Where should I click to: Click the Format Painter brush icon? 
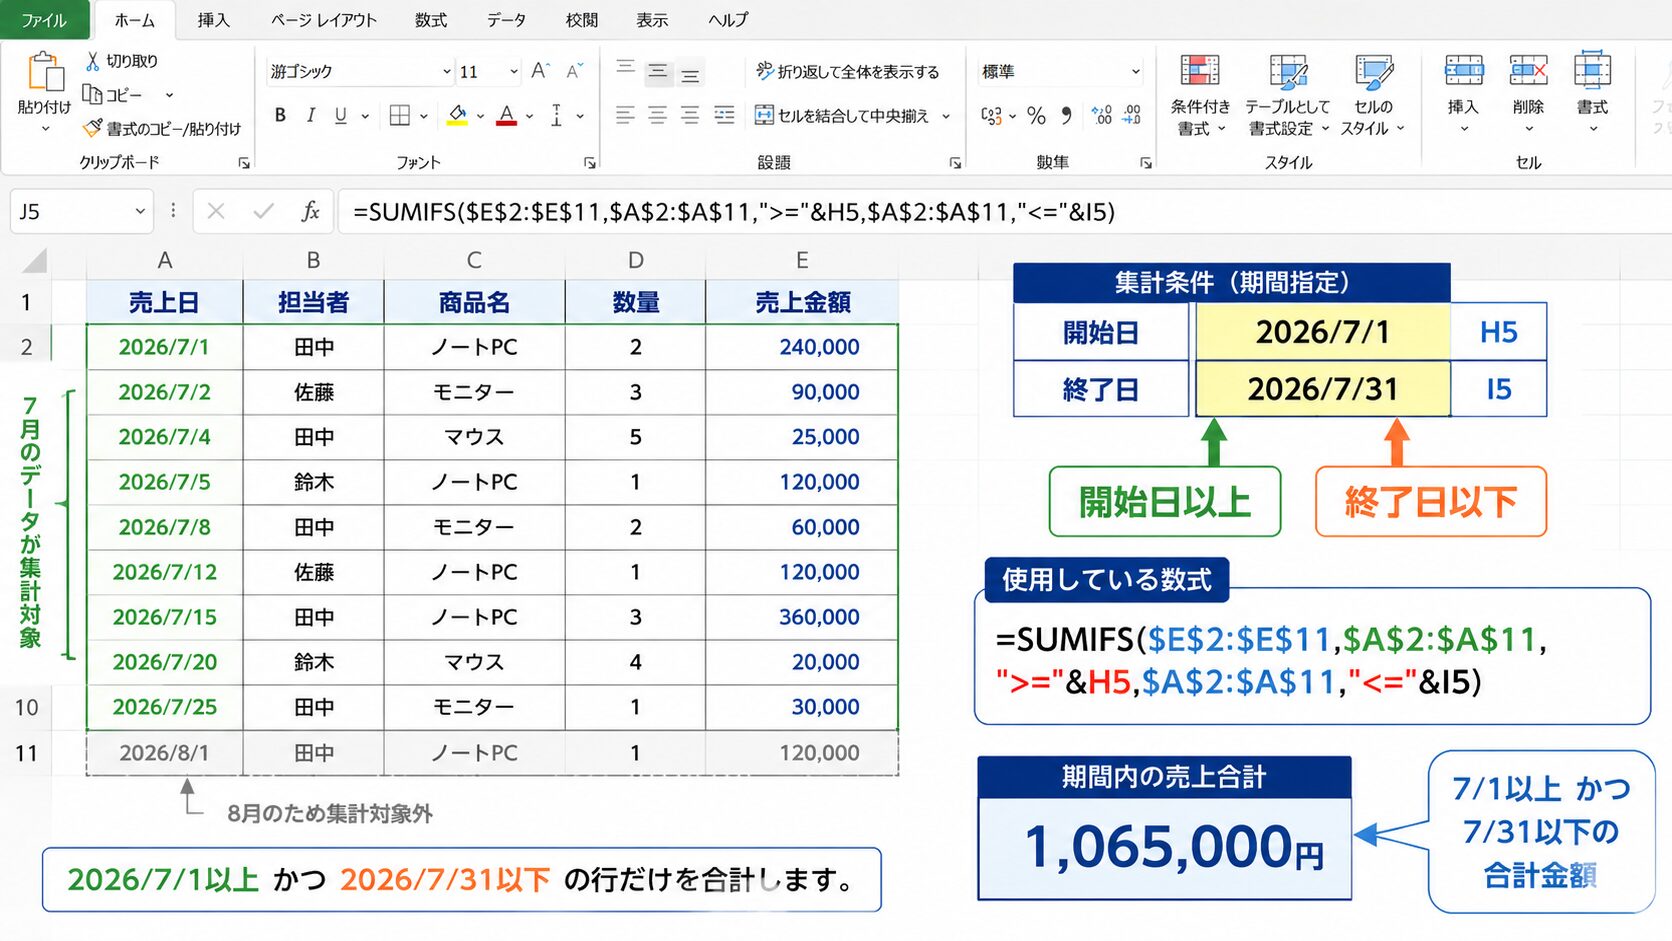point(92,128)
